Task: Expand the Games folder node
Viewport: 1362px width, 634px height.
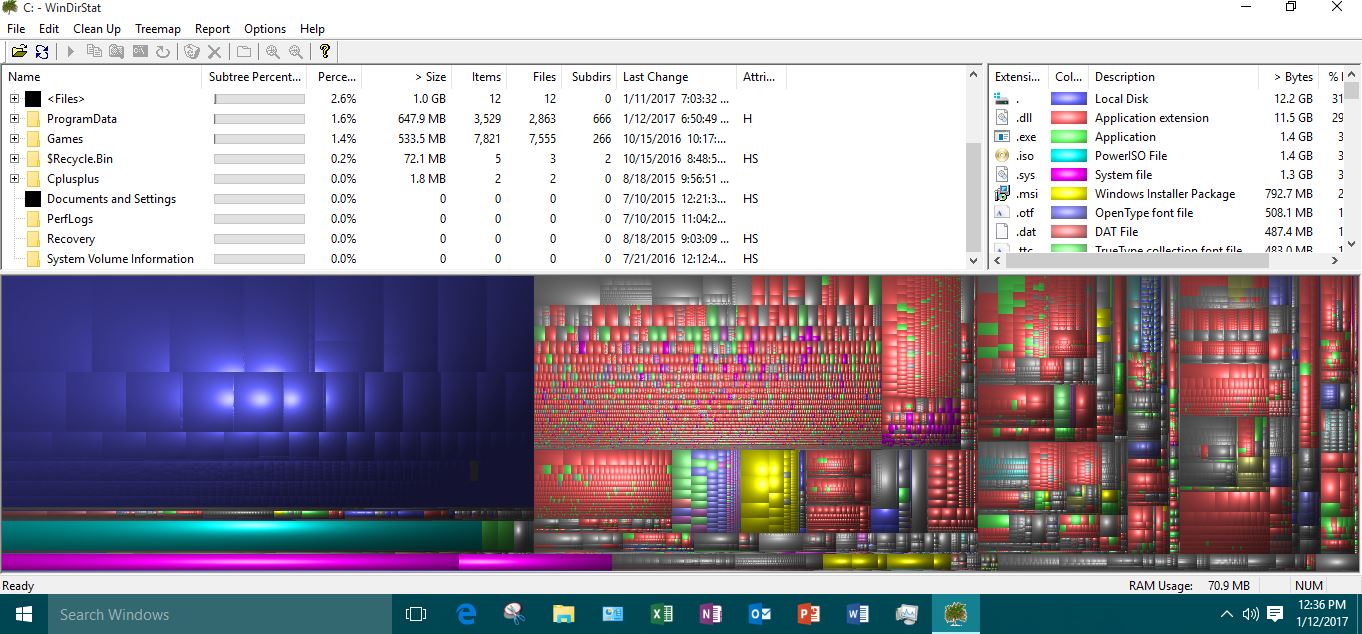Action: (x=14, y=139)
